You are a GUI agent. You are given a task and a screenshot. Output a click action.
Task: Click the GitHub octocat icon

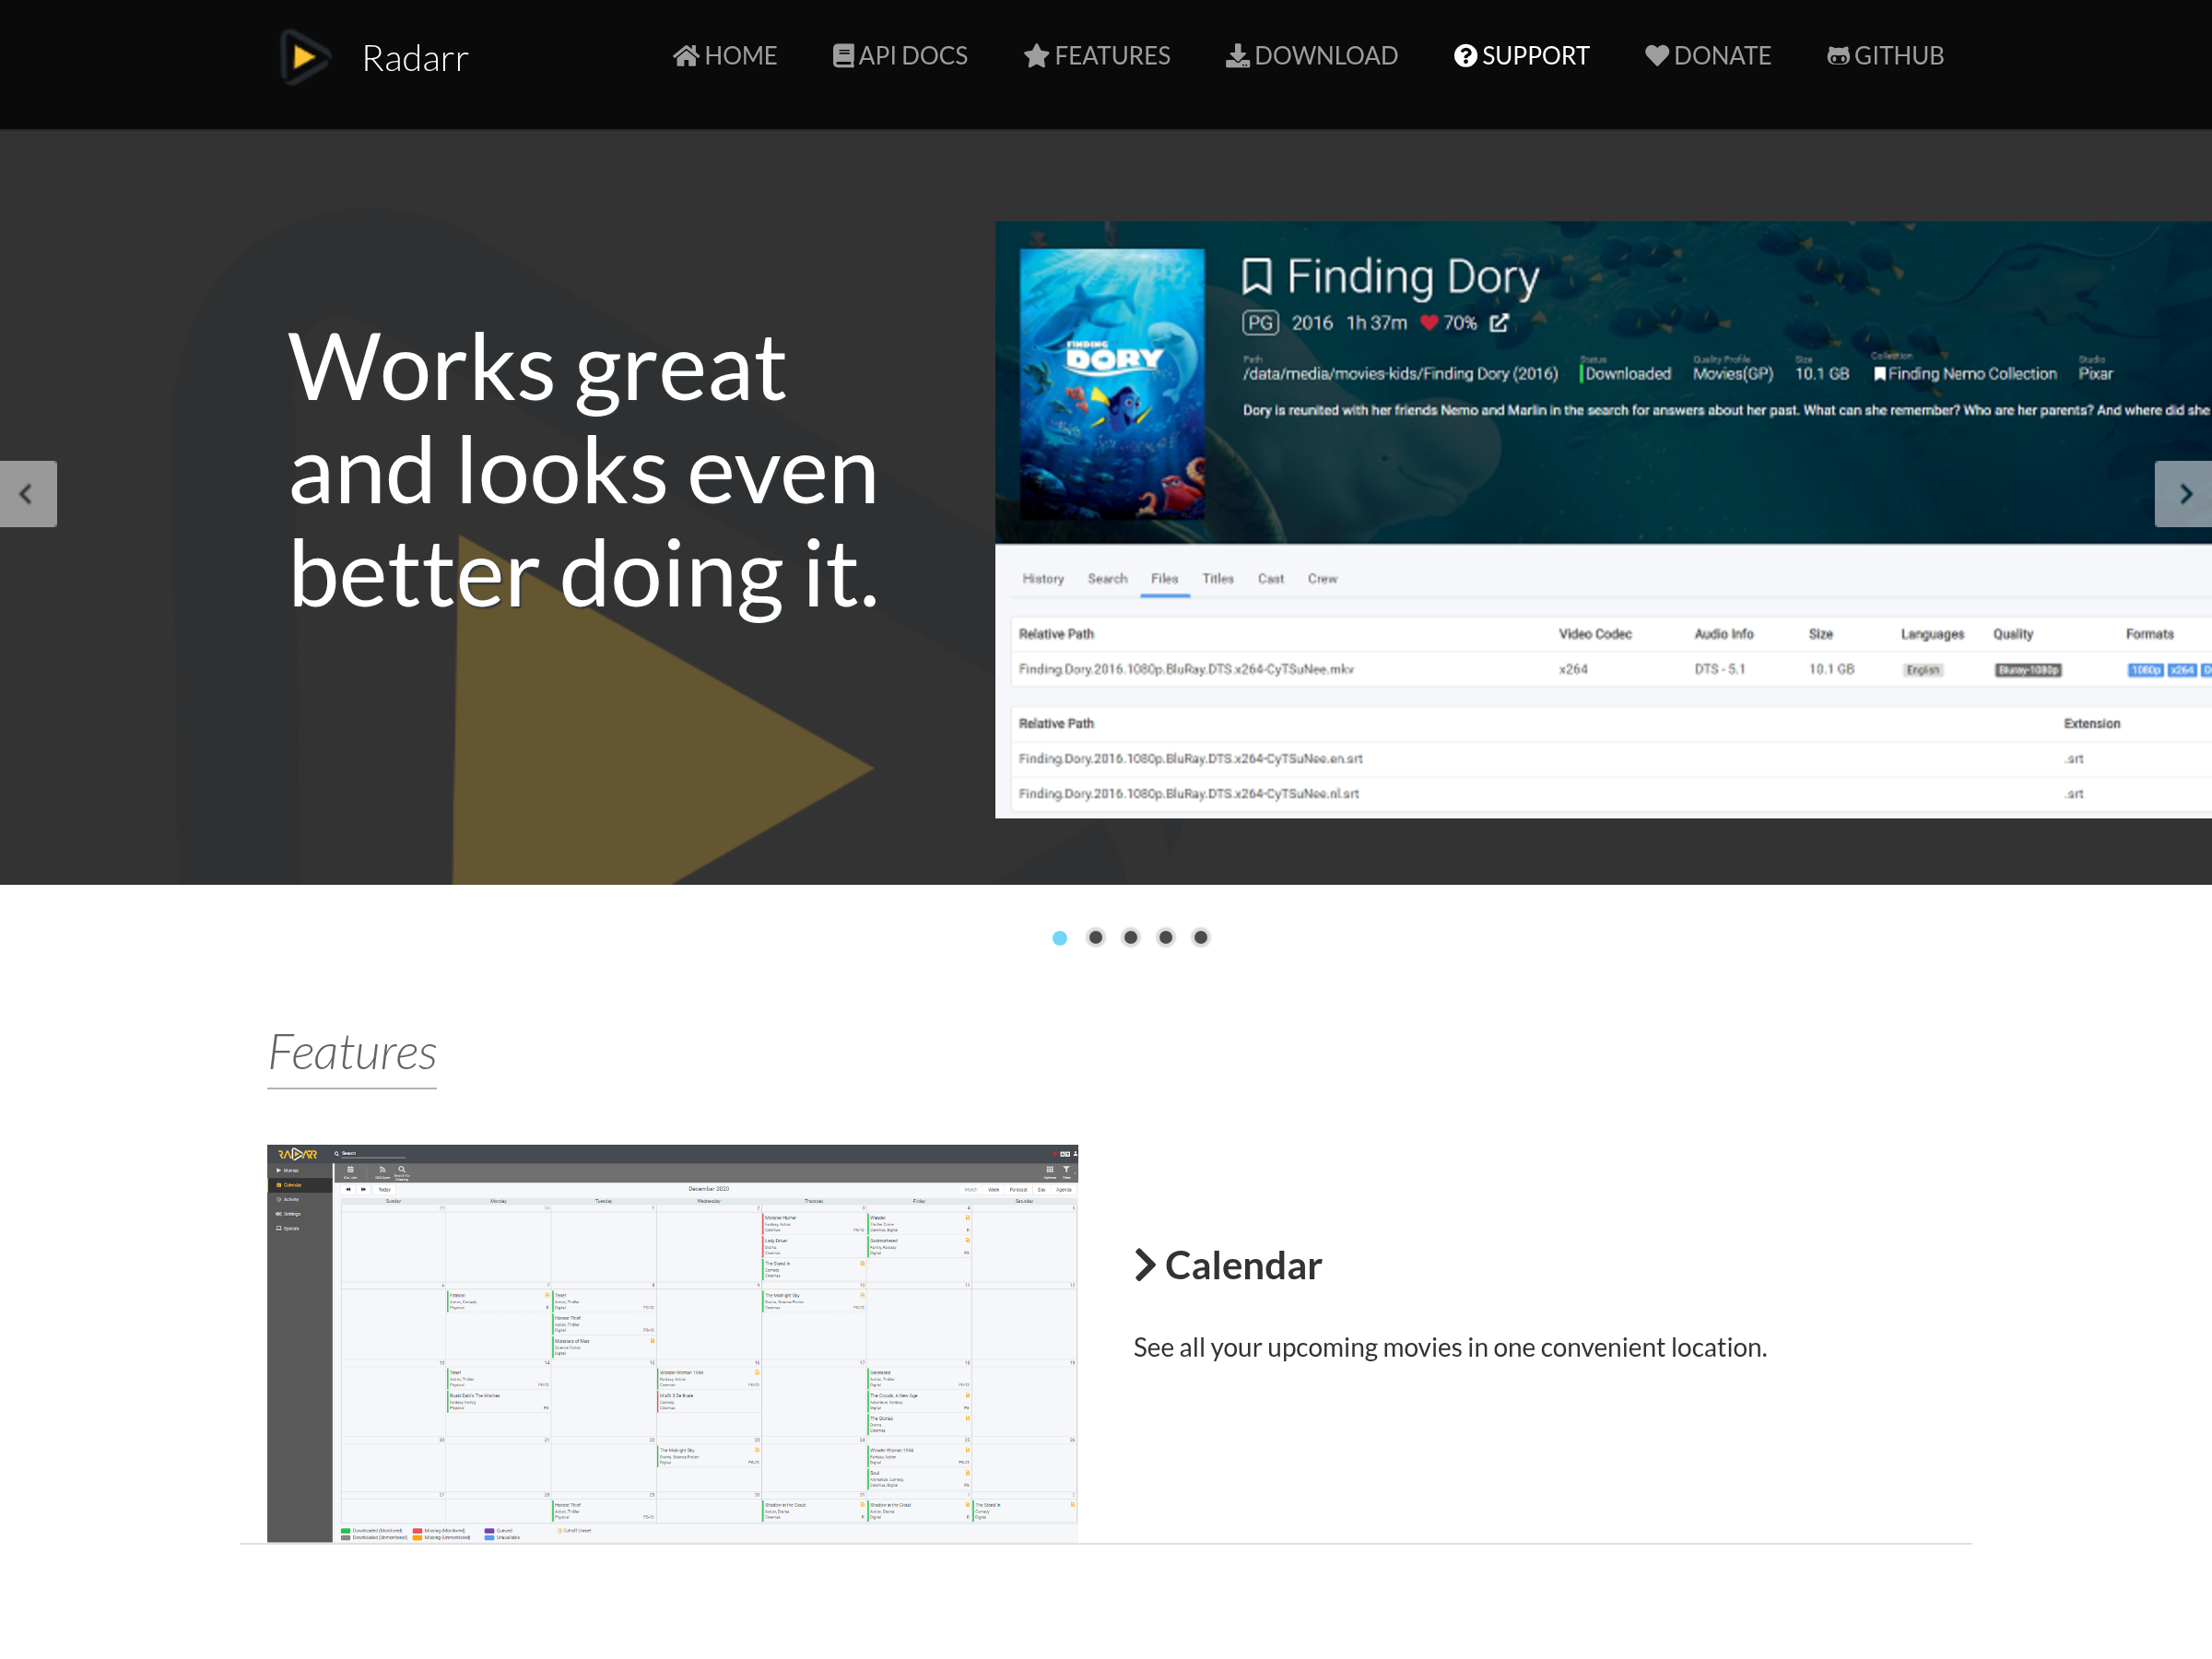coord(1838,56)
